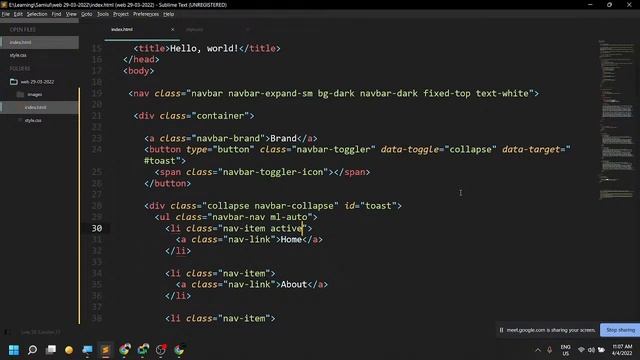The height and width of the screenshot is (360, 640).
Task: Click the battery tray icon
Action: click(601, 350)
